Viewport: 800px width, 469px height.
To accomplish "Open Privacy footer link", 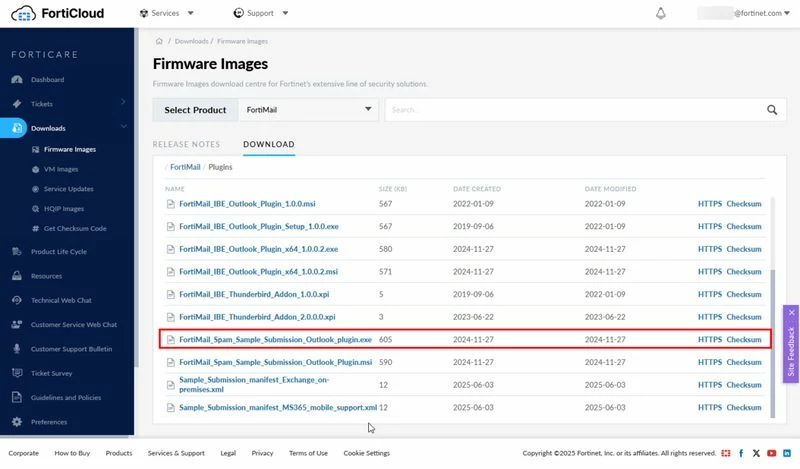I will pyautogui.click(x=262, y=453).
